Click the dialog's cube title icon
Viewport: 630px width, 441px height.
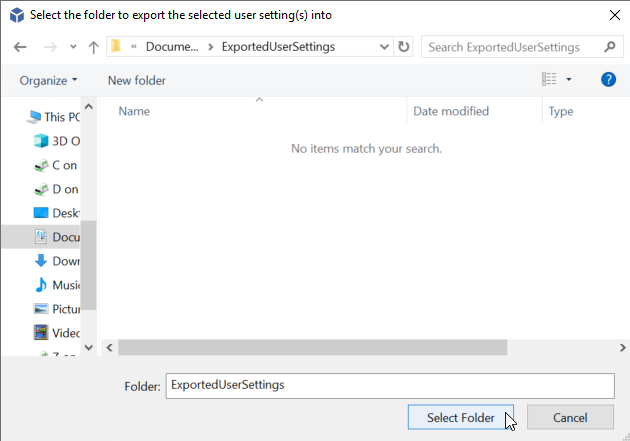click(x=17, y=15)
